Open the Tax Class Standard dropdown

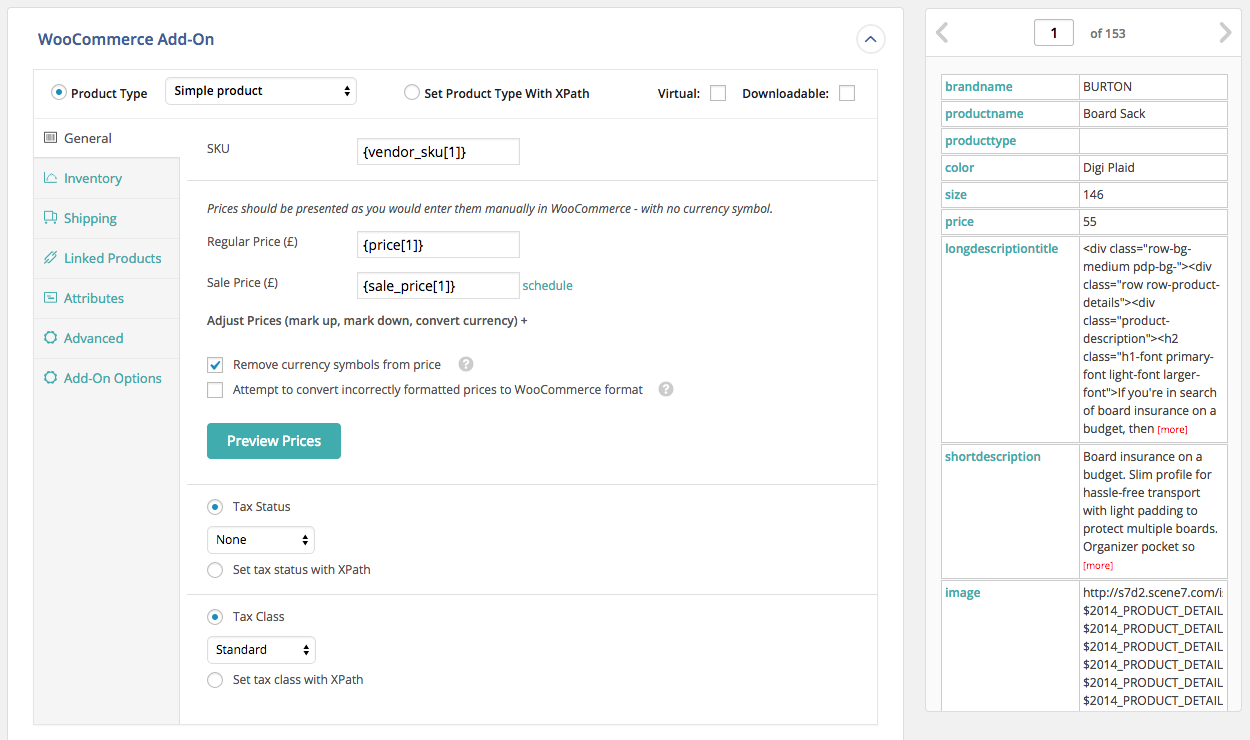click(261, 649)
